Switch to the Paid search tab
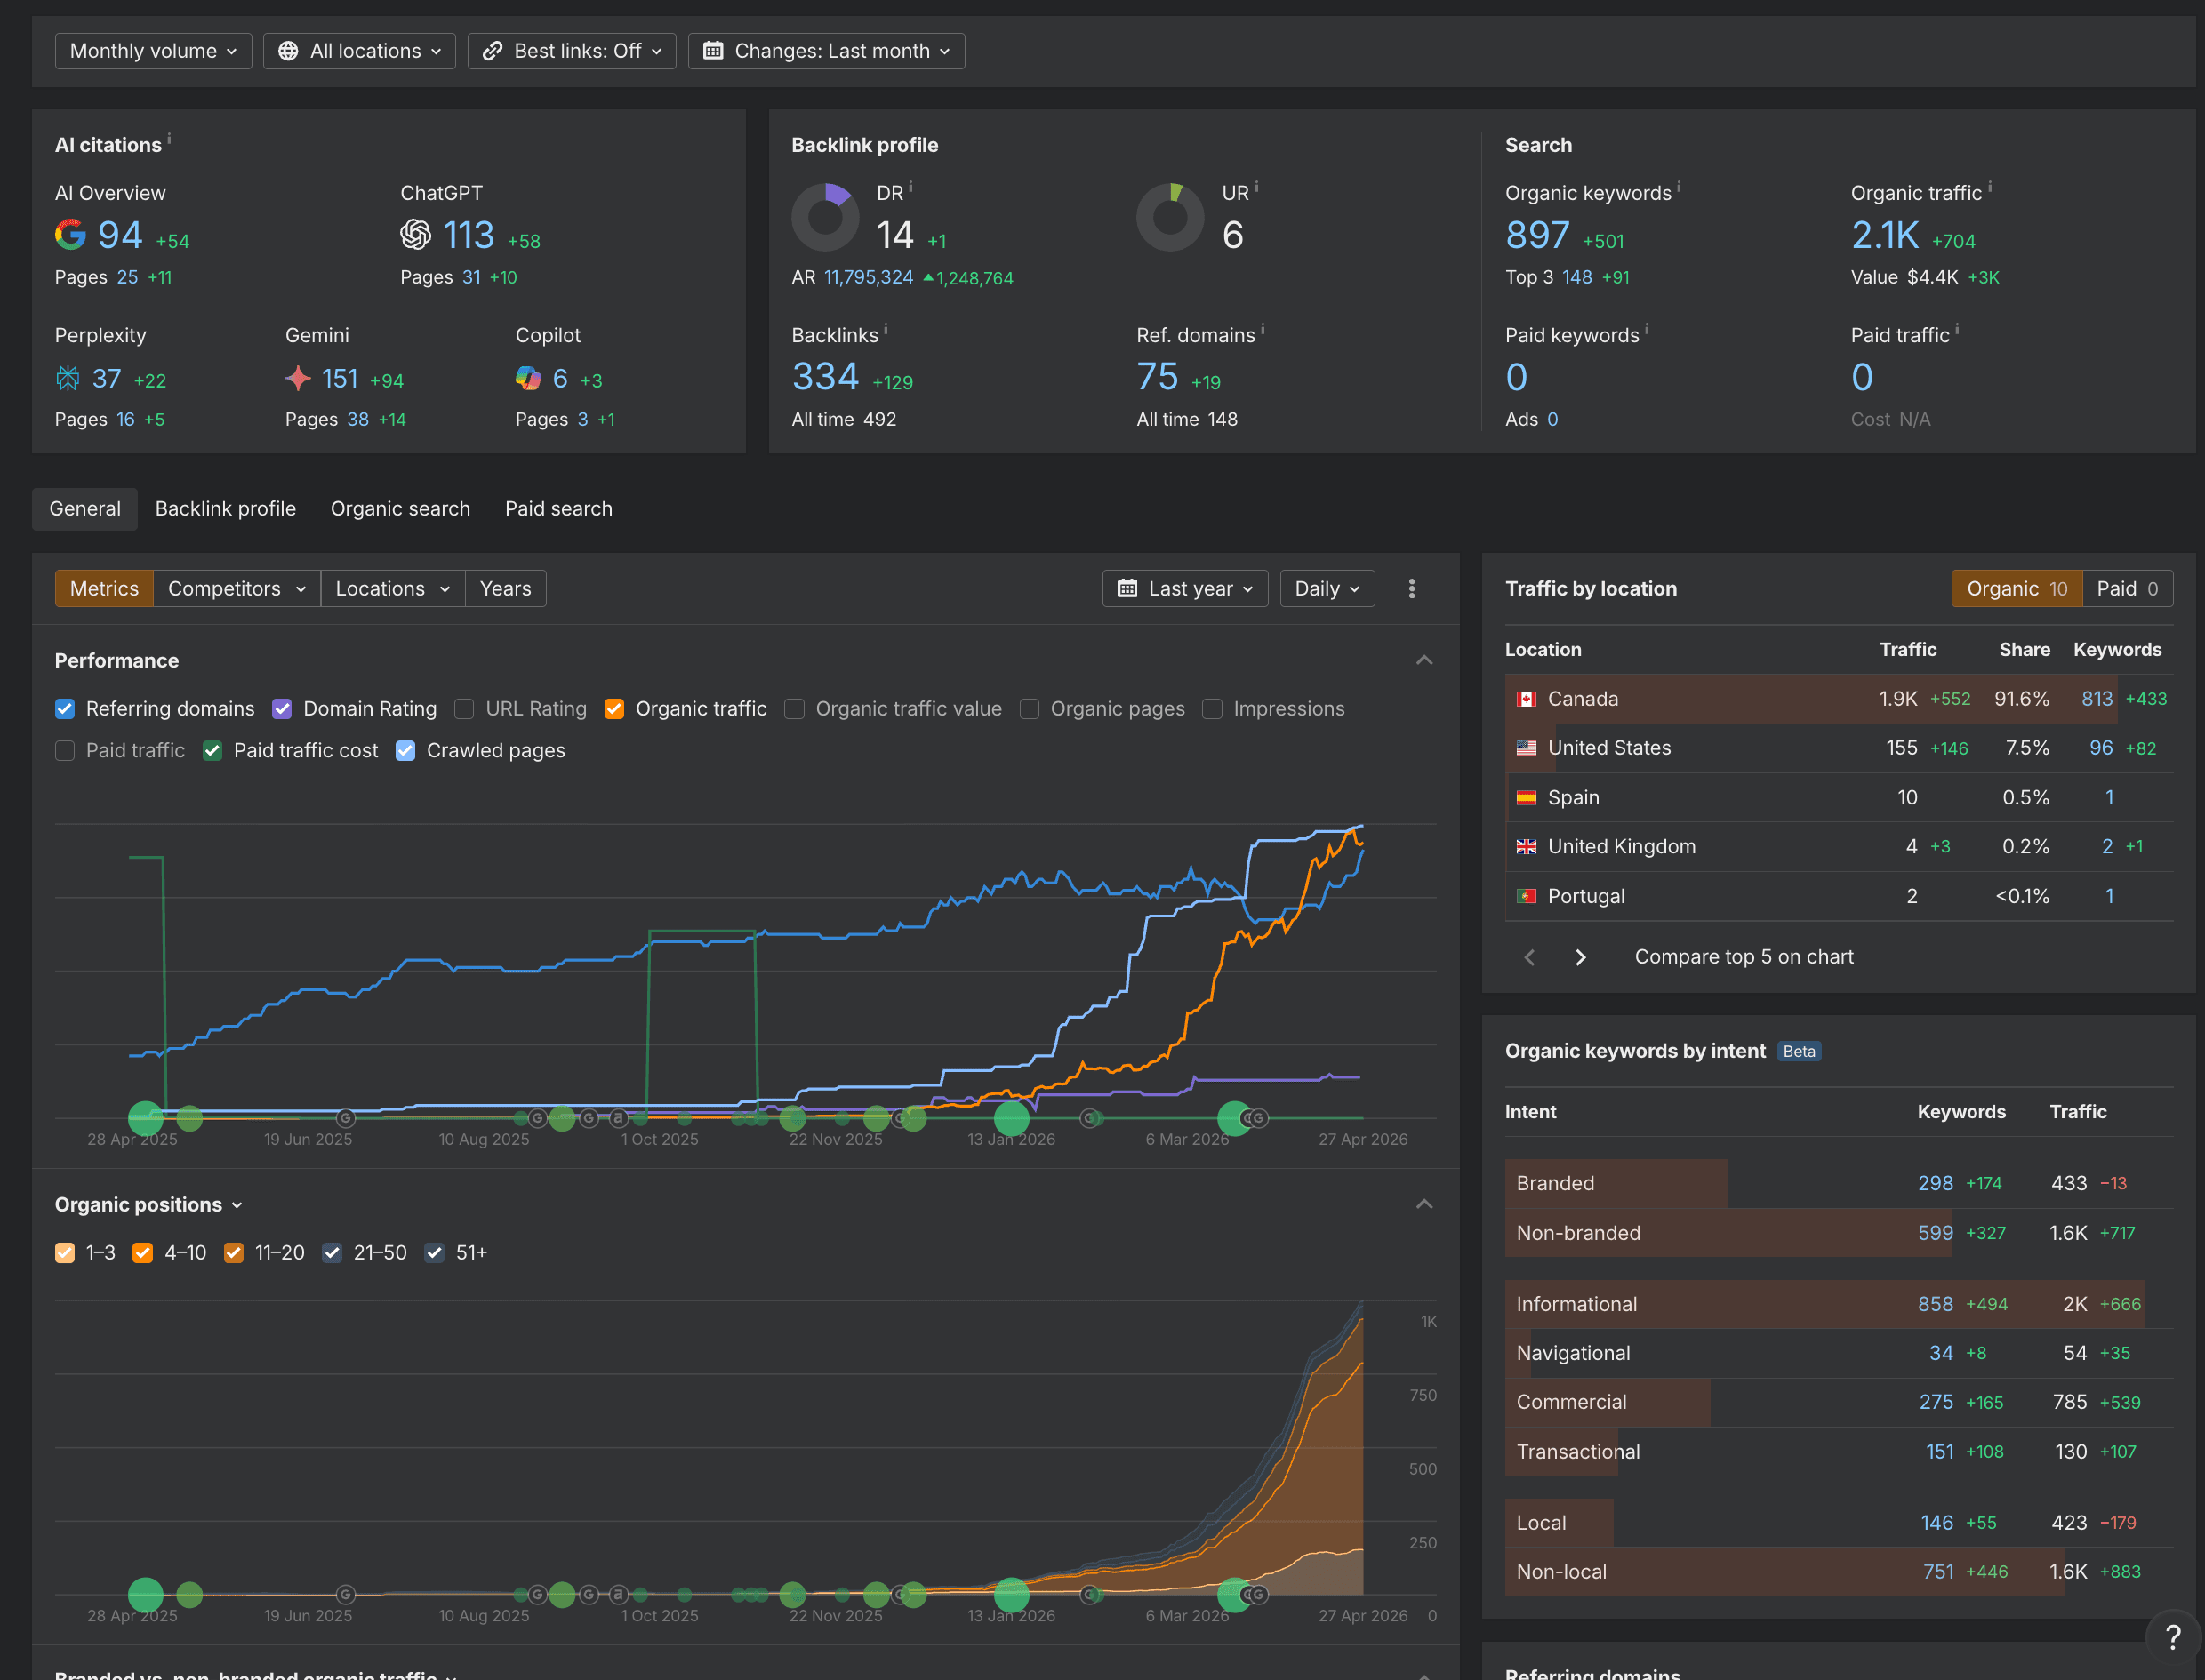 tap(558, 509)
